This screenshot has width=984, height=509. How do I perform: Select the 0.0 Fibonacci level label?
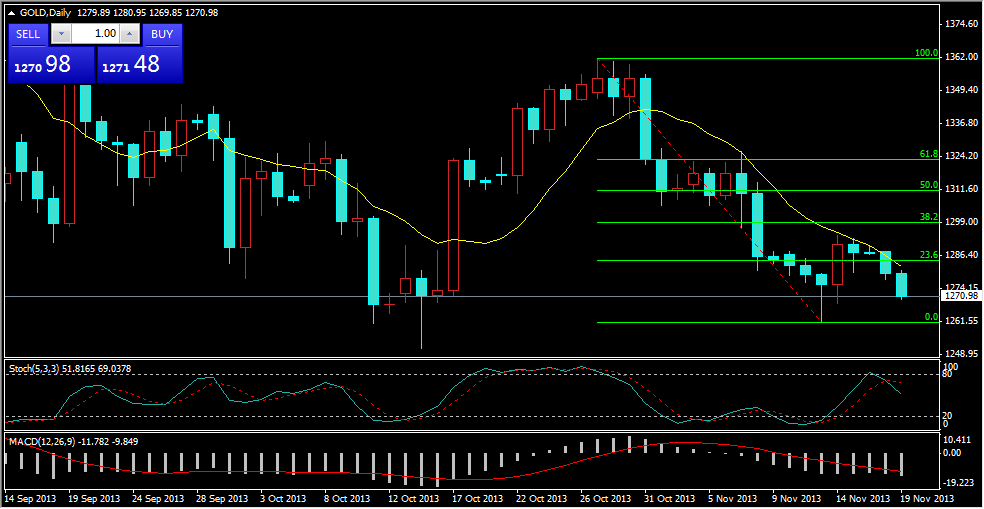pyautogui.click(x=930, y=317)
